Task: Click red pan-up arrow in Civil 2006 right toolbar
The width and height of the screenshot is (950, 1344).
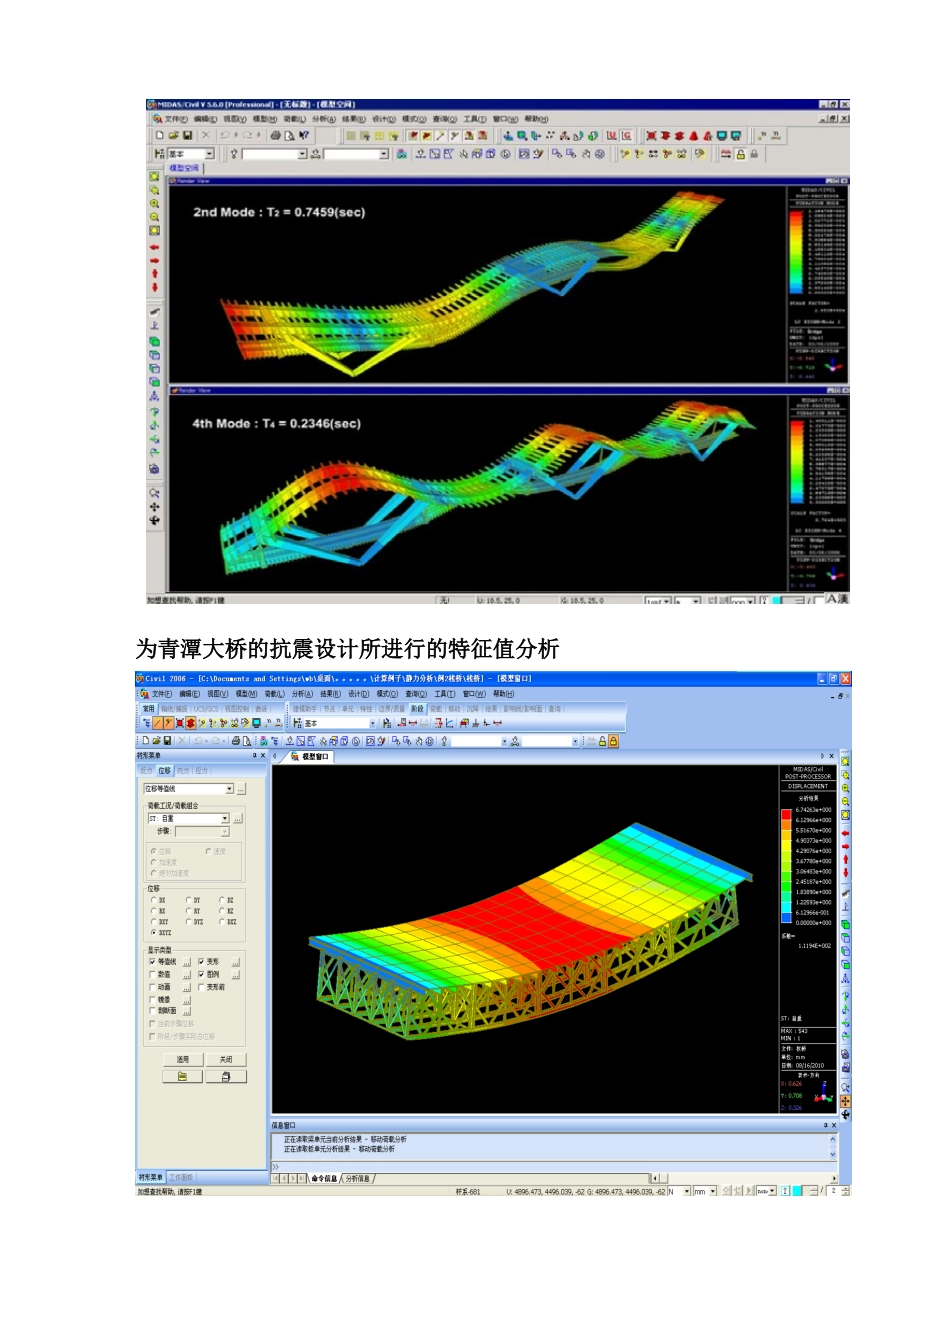Action: click(845, 859)
